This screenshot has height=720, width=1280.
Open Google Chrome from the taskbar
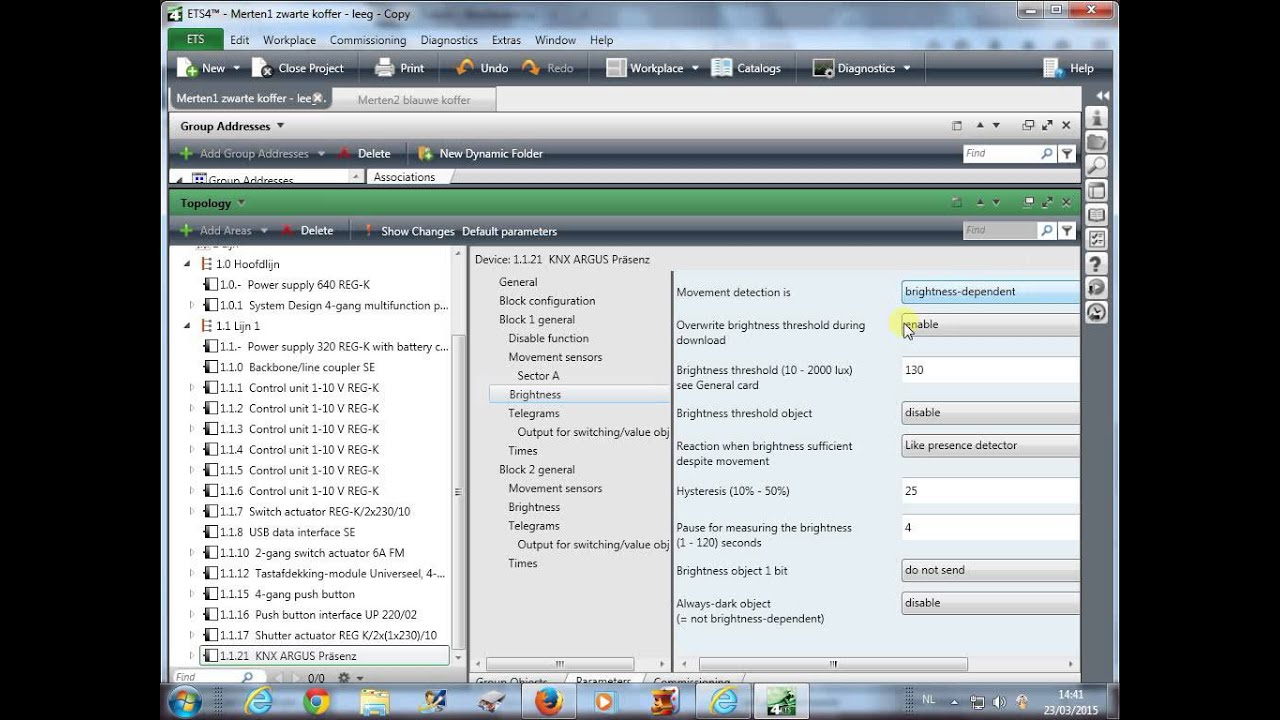(x=316, y=702)
